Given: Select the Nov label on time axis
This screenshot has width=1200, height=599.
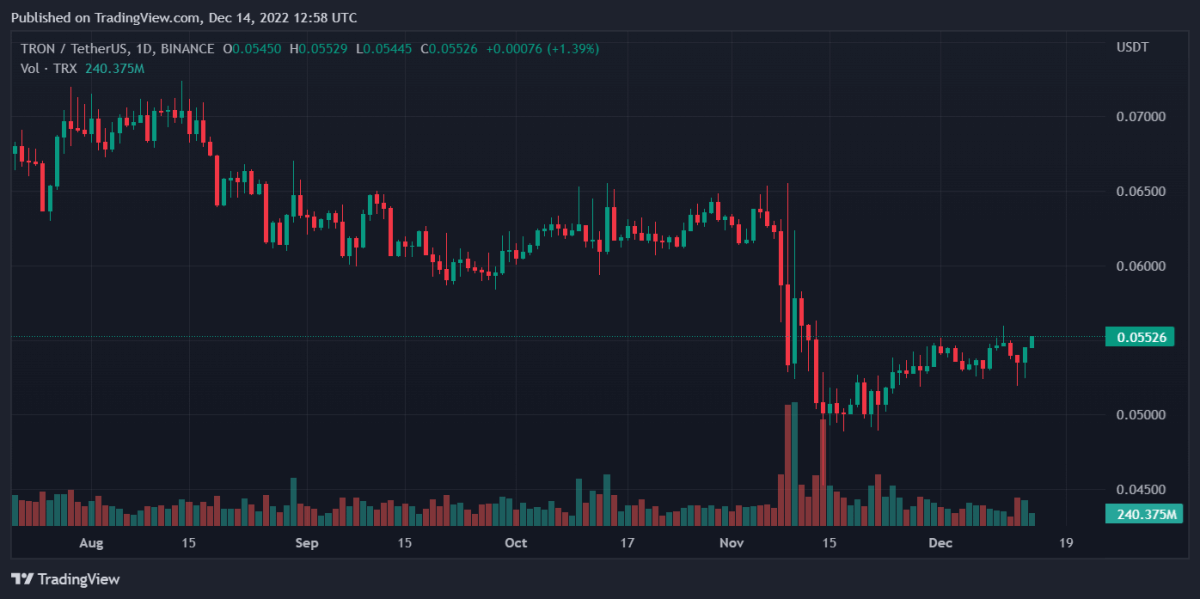Looking at the screenshot, I should point(732,544).
